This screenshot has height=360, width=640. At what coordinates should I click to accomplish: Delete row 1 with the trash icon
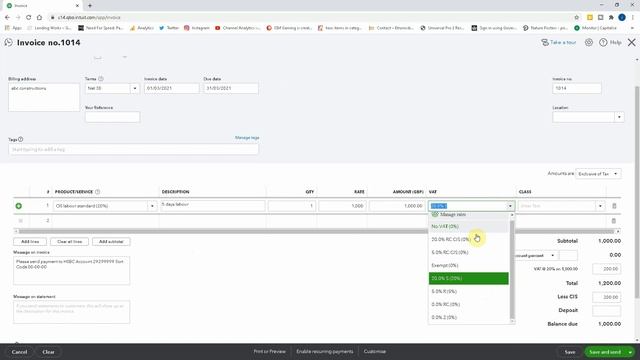point(614,206)
